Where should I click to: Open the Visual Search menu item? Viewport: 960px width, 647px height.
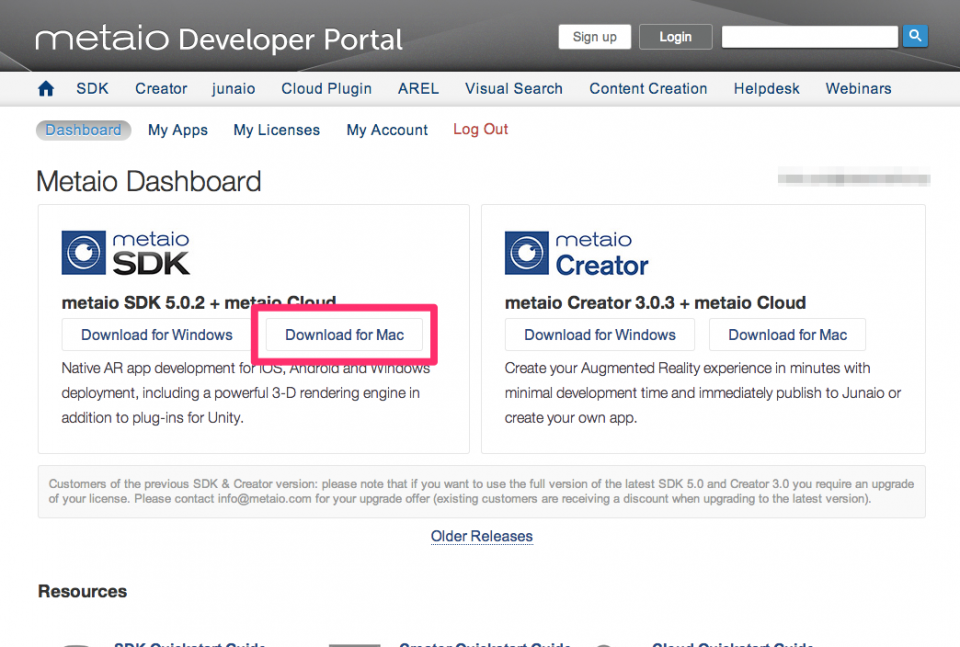[514, 89]
